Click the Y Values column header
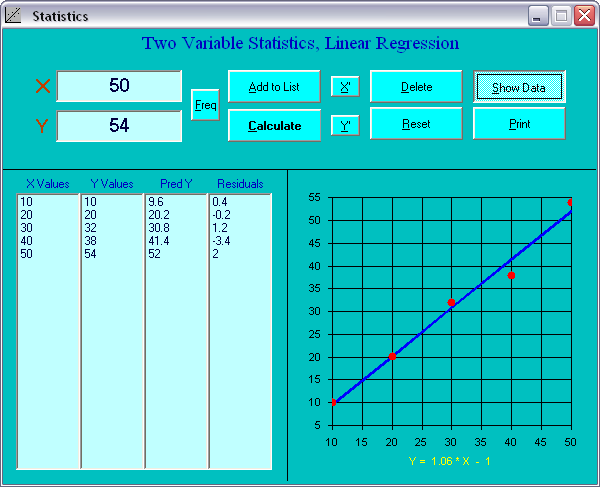 [x=112, y=184]
